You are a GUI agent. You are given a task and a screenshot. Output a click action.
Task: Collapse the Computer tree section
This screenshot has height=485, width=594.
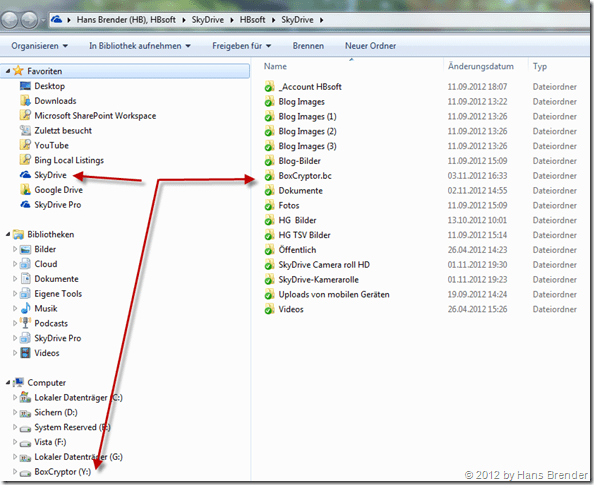8,383
